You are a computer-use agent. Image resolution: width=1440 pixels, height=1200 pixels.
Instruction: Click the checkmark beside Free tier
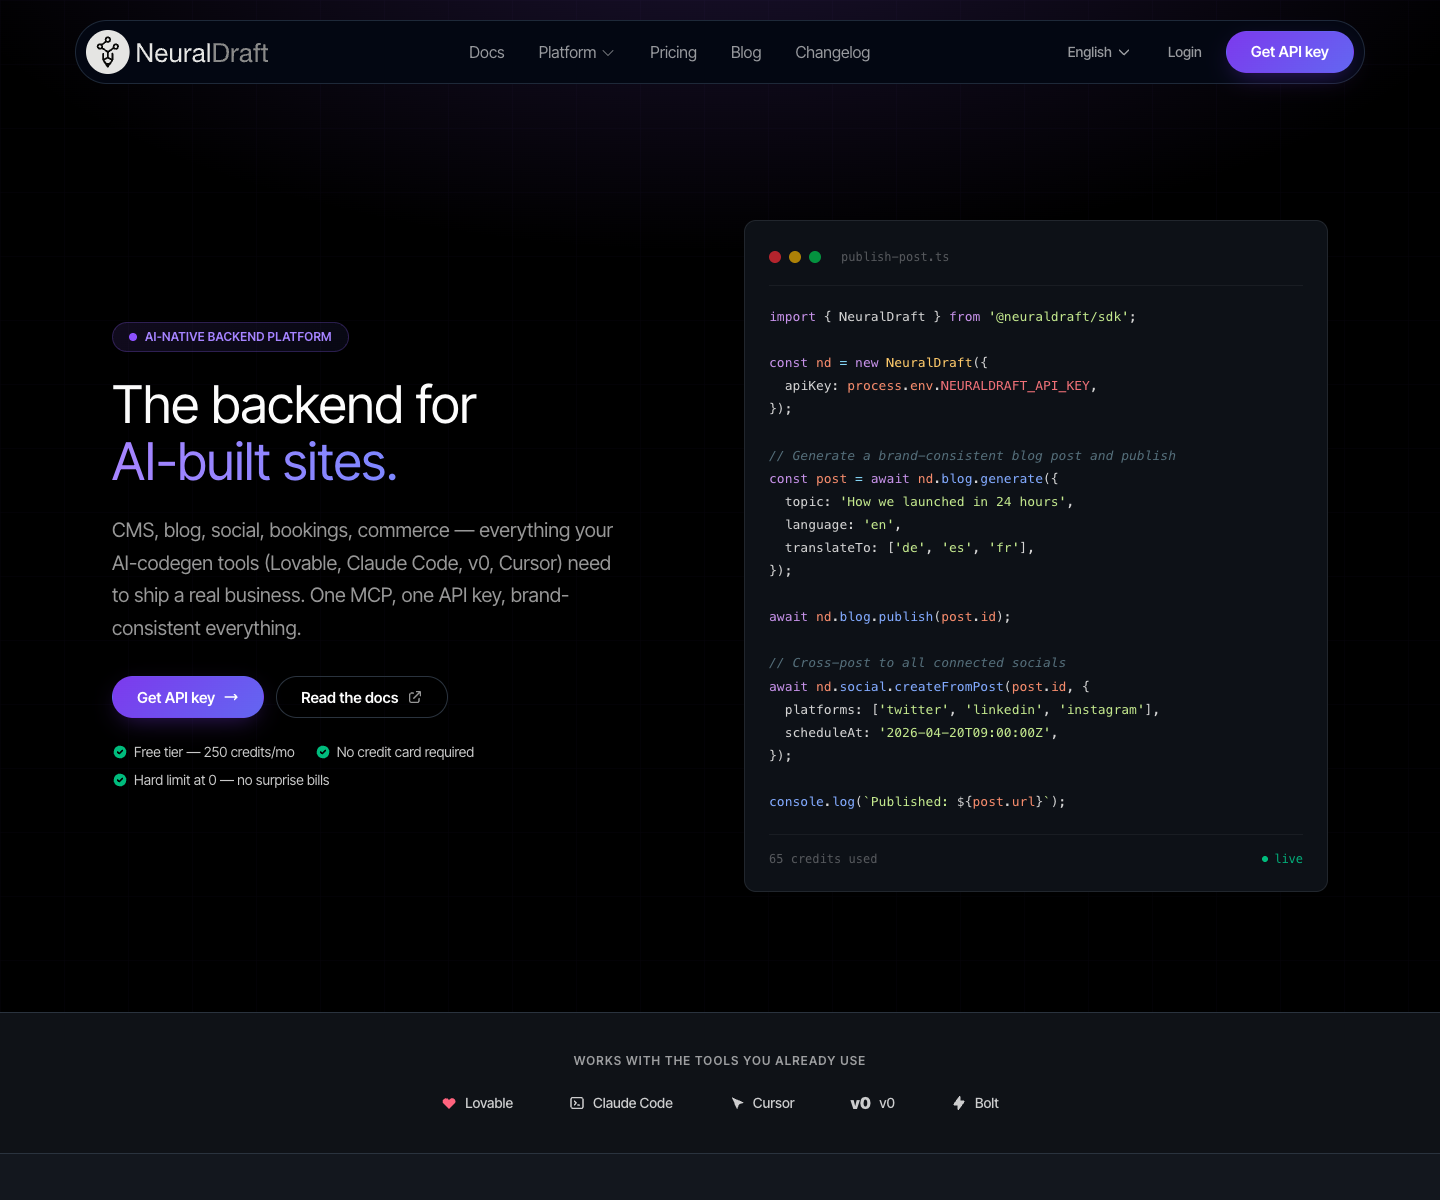pos(120,752)
